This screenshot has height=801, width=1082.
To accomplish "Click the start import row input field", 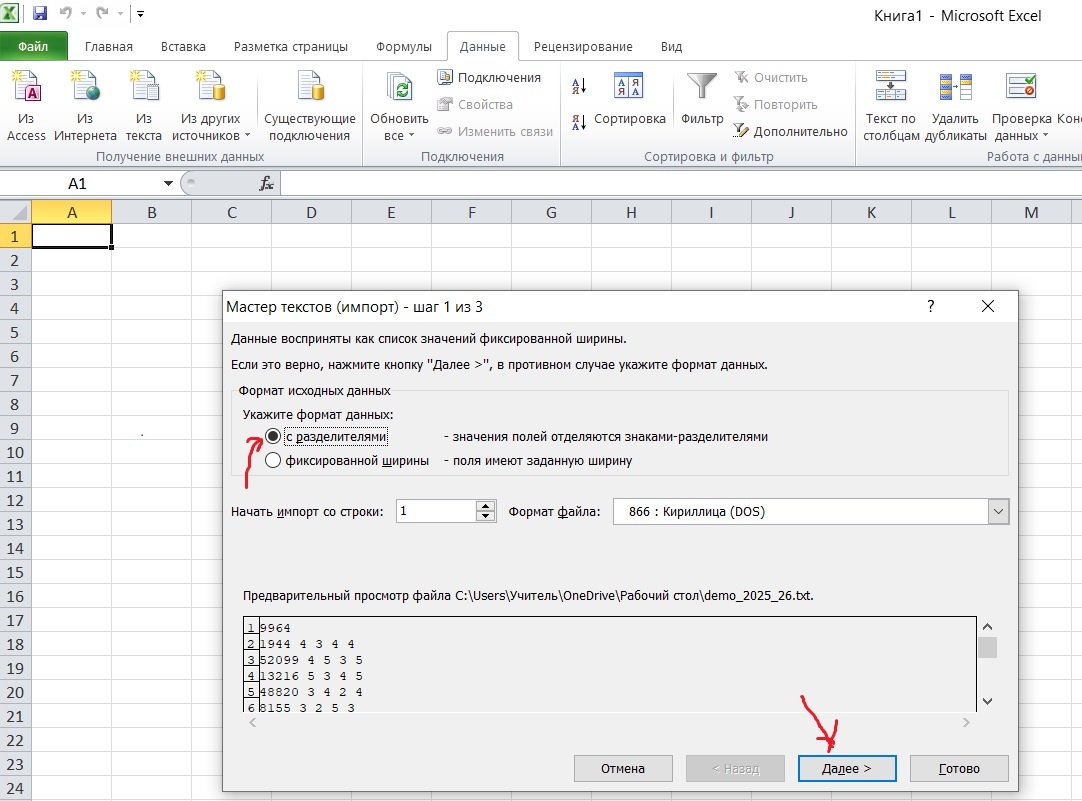I will [x=435, y=511].
